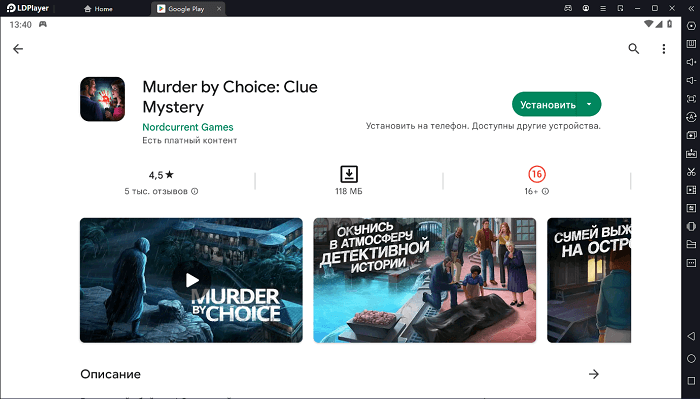Viewport: 700px width, 399px height.
Task: Go back with the Play Store arrow
Action: tap(18, 49)
